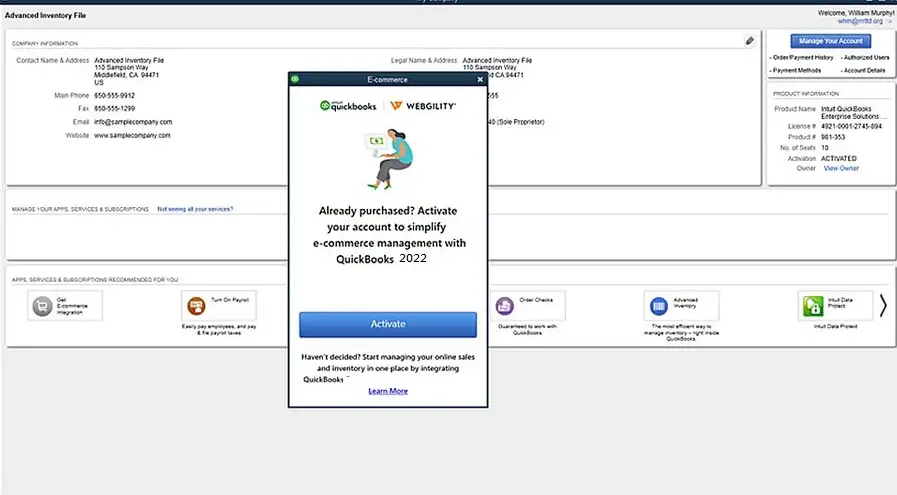This screenshot has height=495, width=897.
Task: Click the 'Advanced Inventory File' page title
Action: 45,15
